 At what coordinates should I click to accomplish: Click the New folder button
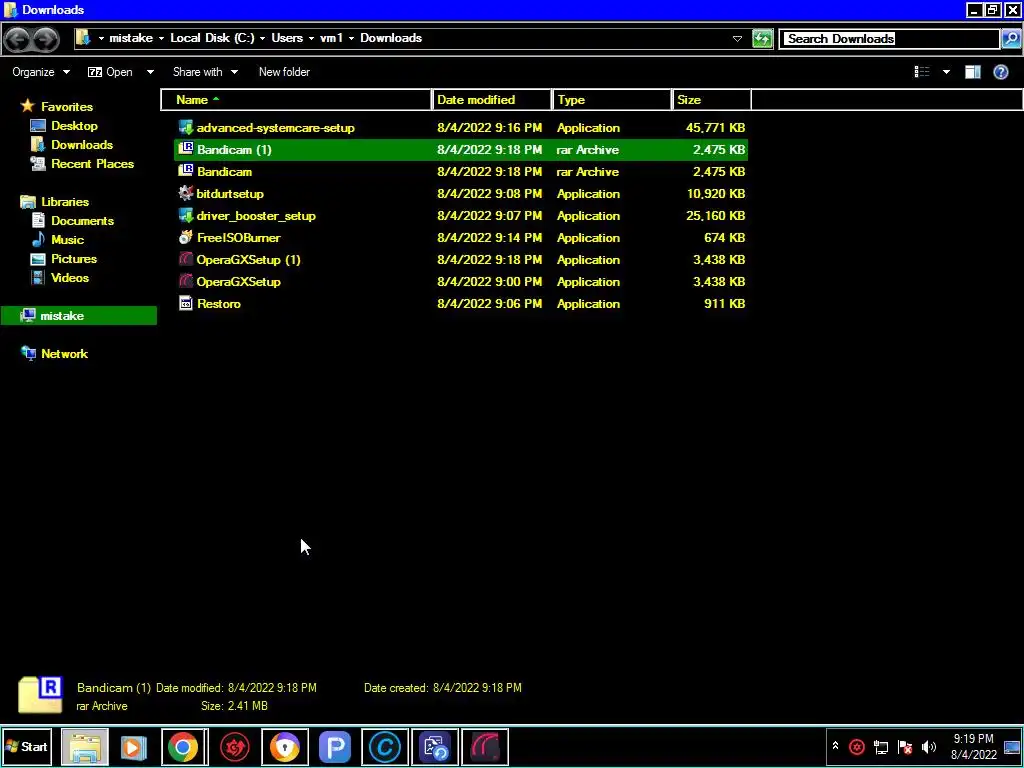coord(284,72)
